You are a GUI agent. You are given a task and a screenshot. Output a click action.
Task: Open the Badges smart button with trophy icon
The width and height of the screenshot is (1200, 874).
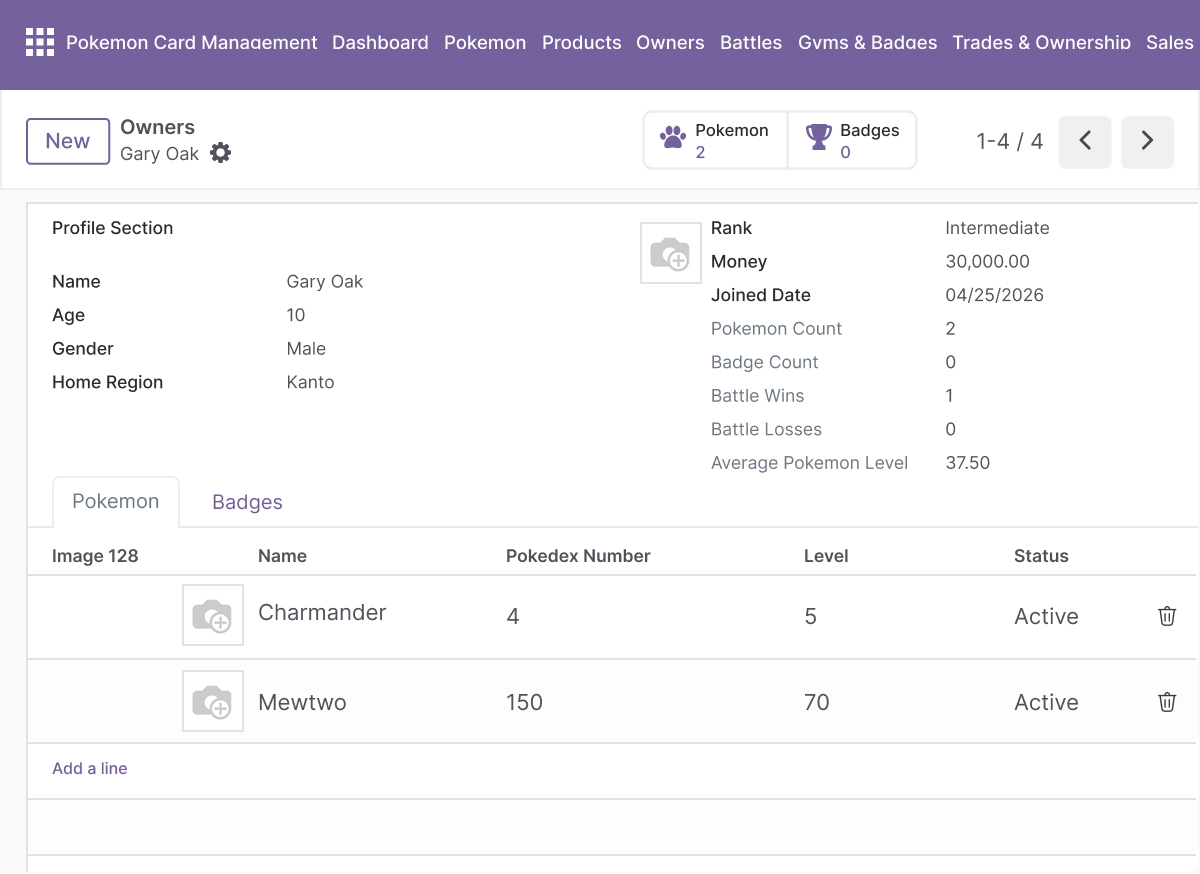[852, 140]
